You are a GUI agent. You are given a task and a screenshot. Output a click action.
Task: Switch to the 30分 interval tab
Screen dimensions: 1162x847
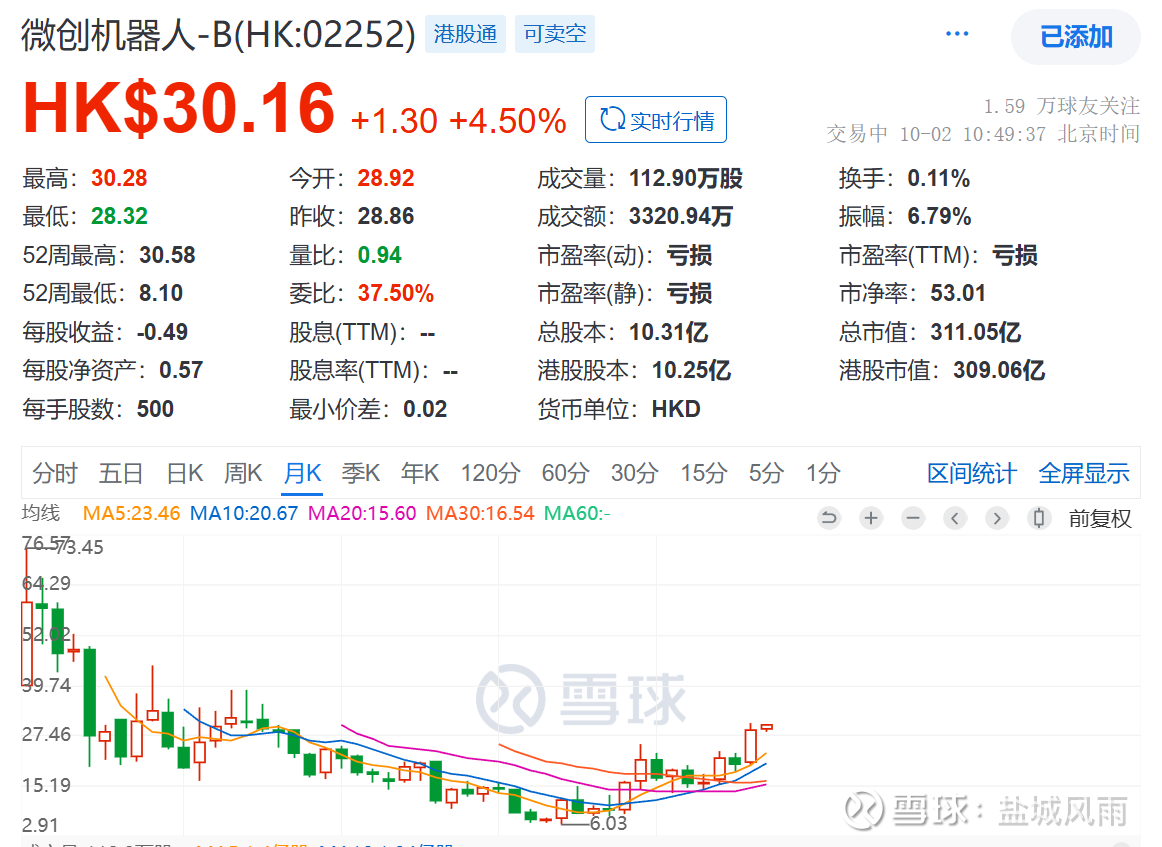pyautogui.click(x=634, y=473)
